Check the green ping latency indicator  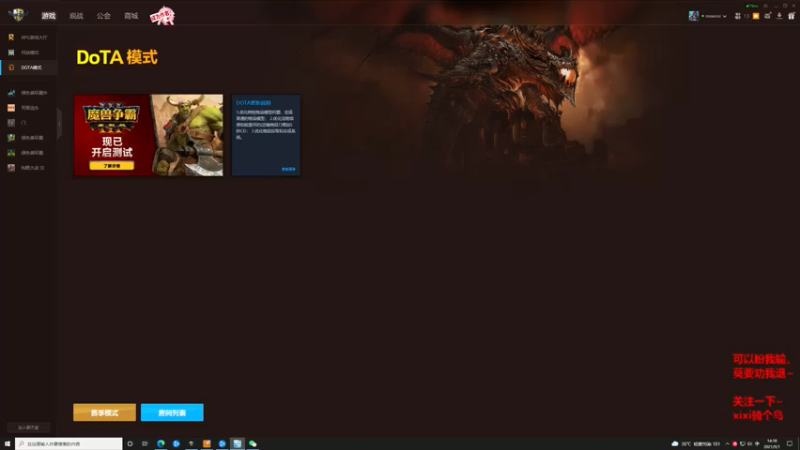click(x=752, y=6)
